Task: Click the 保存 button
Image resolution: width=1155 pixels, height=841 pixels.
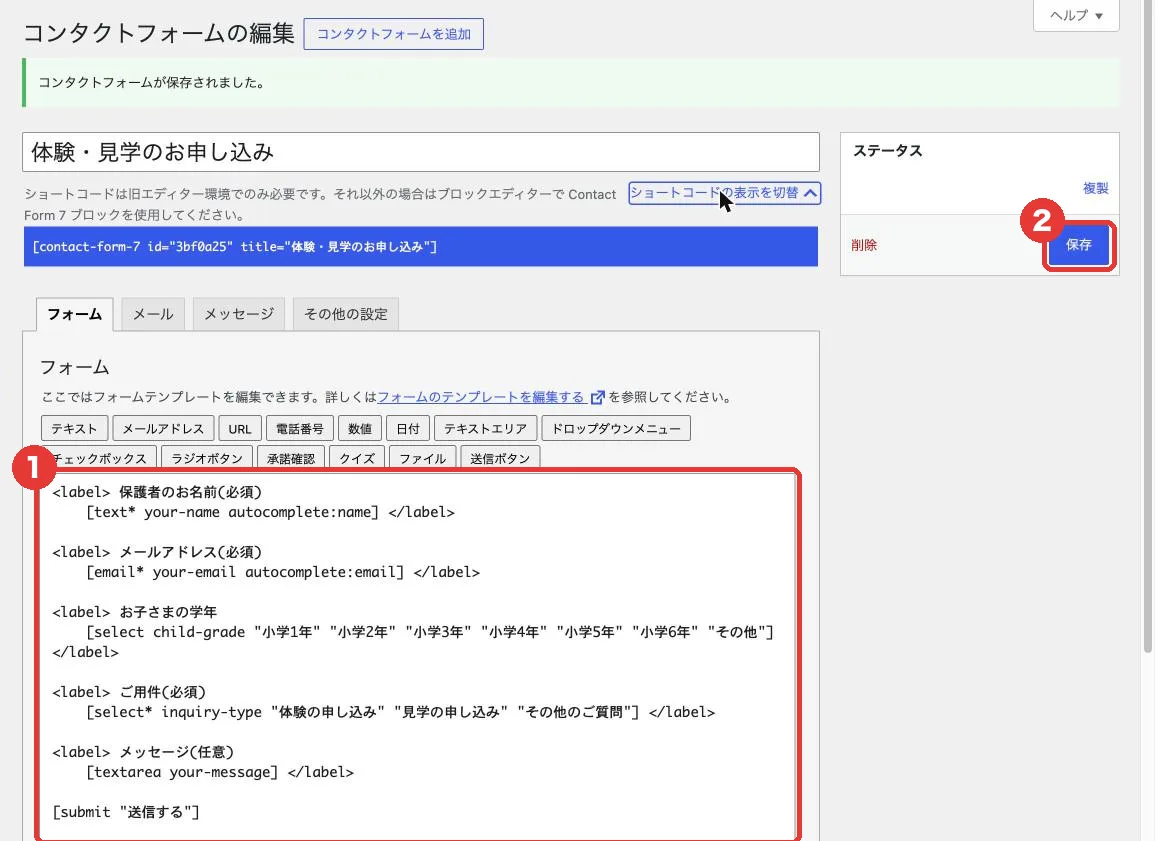Action: [1078, 244]
